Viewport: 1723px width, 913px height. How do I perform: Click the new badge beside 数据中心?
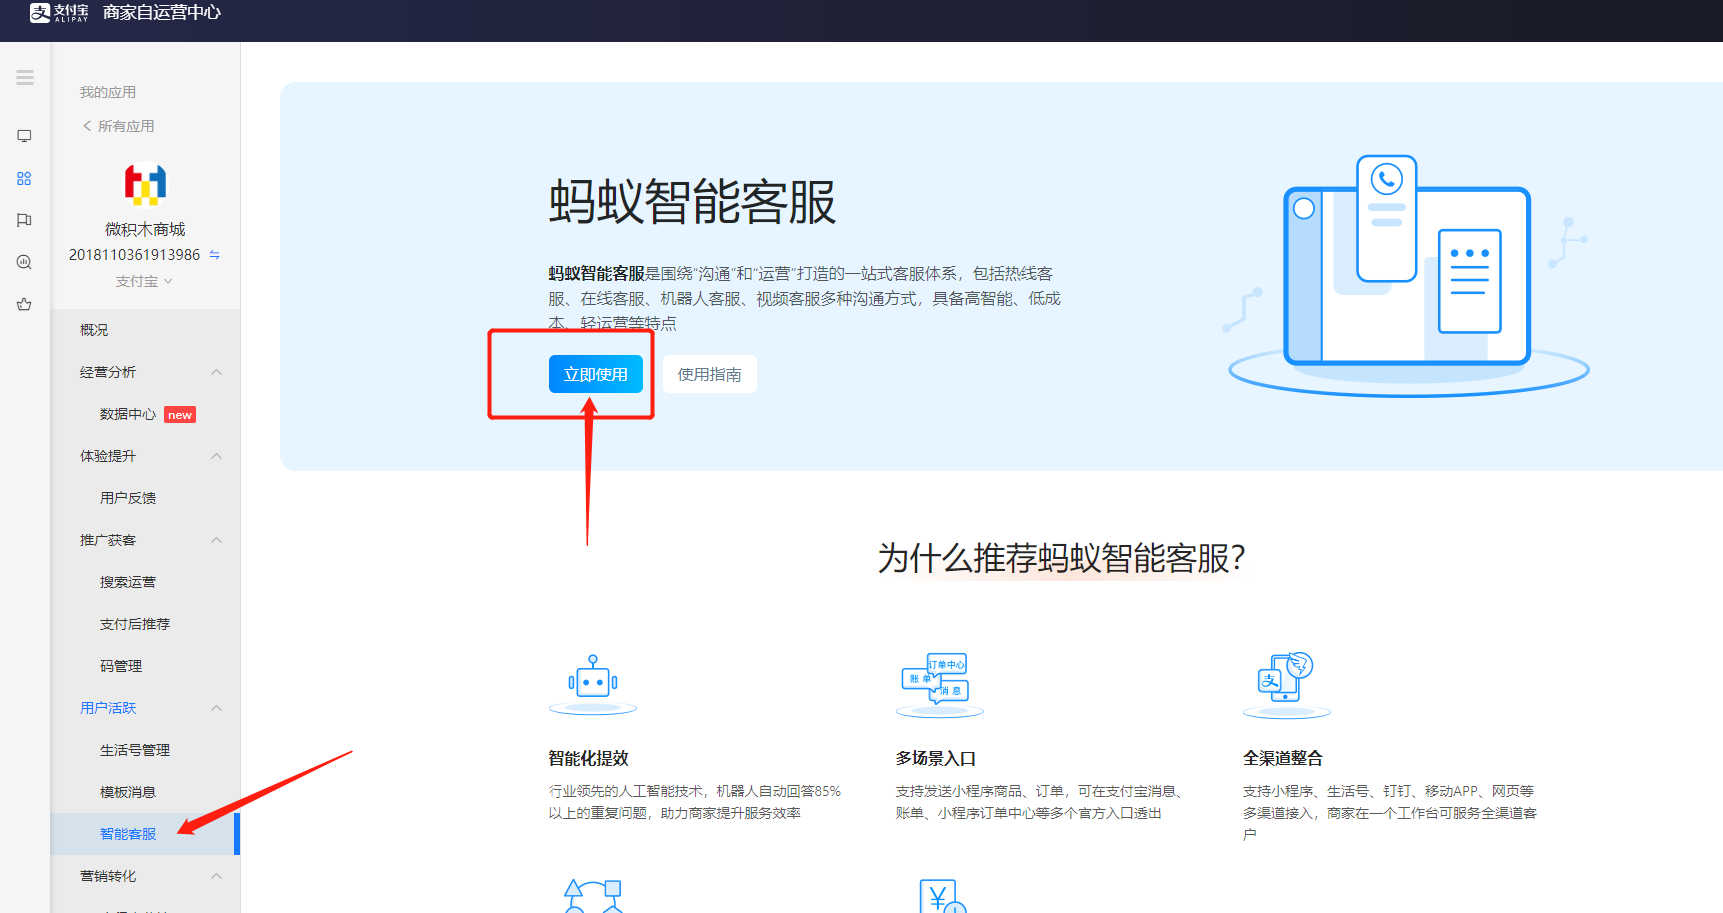click(x=180, y=415)
